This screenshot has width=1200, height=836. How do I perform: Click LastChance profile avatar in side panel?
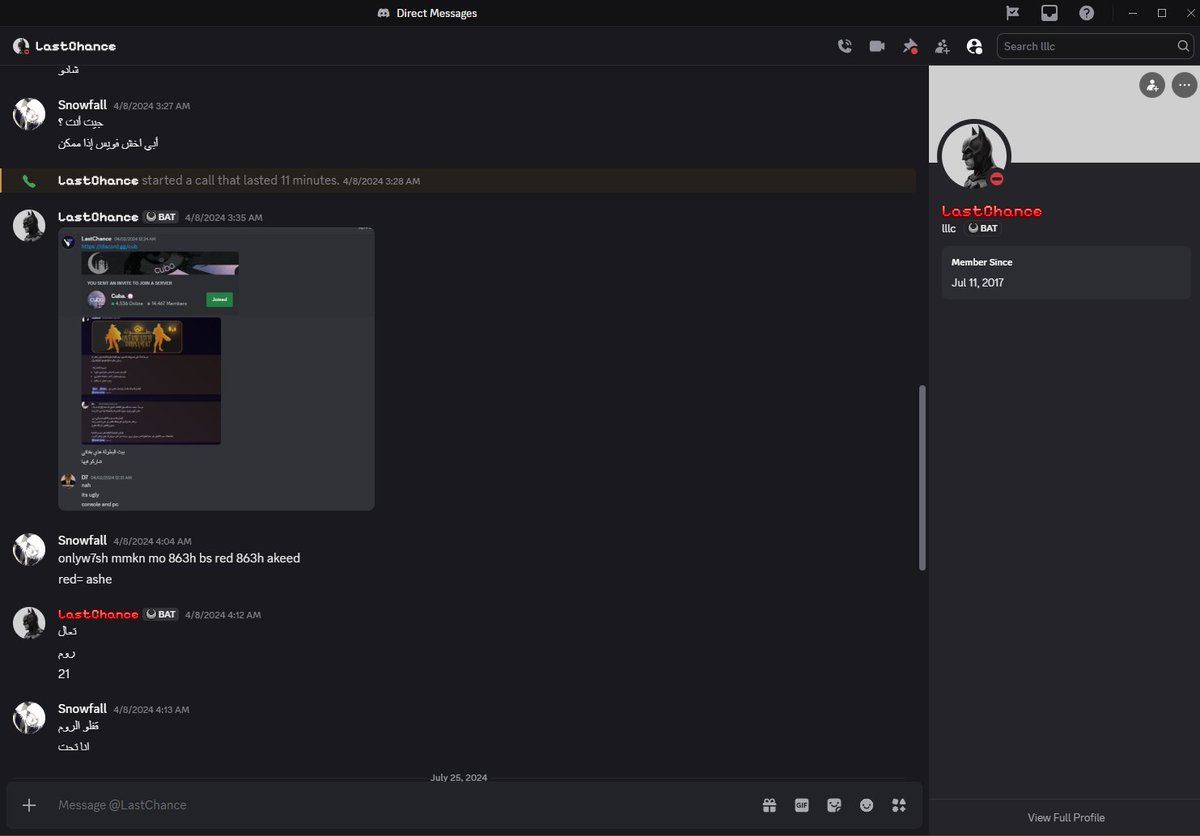coord(973,156)
